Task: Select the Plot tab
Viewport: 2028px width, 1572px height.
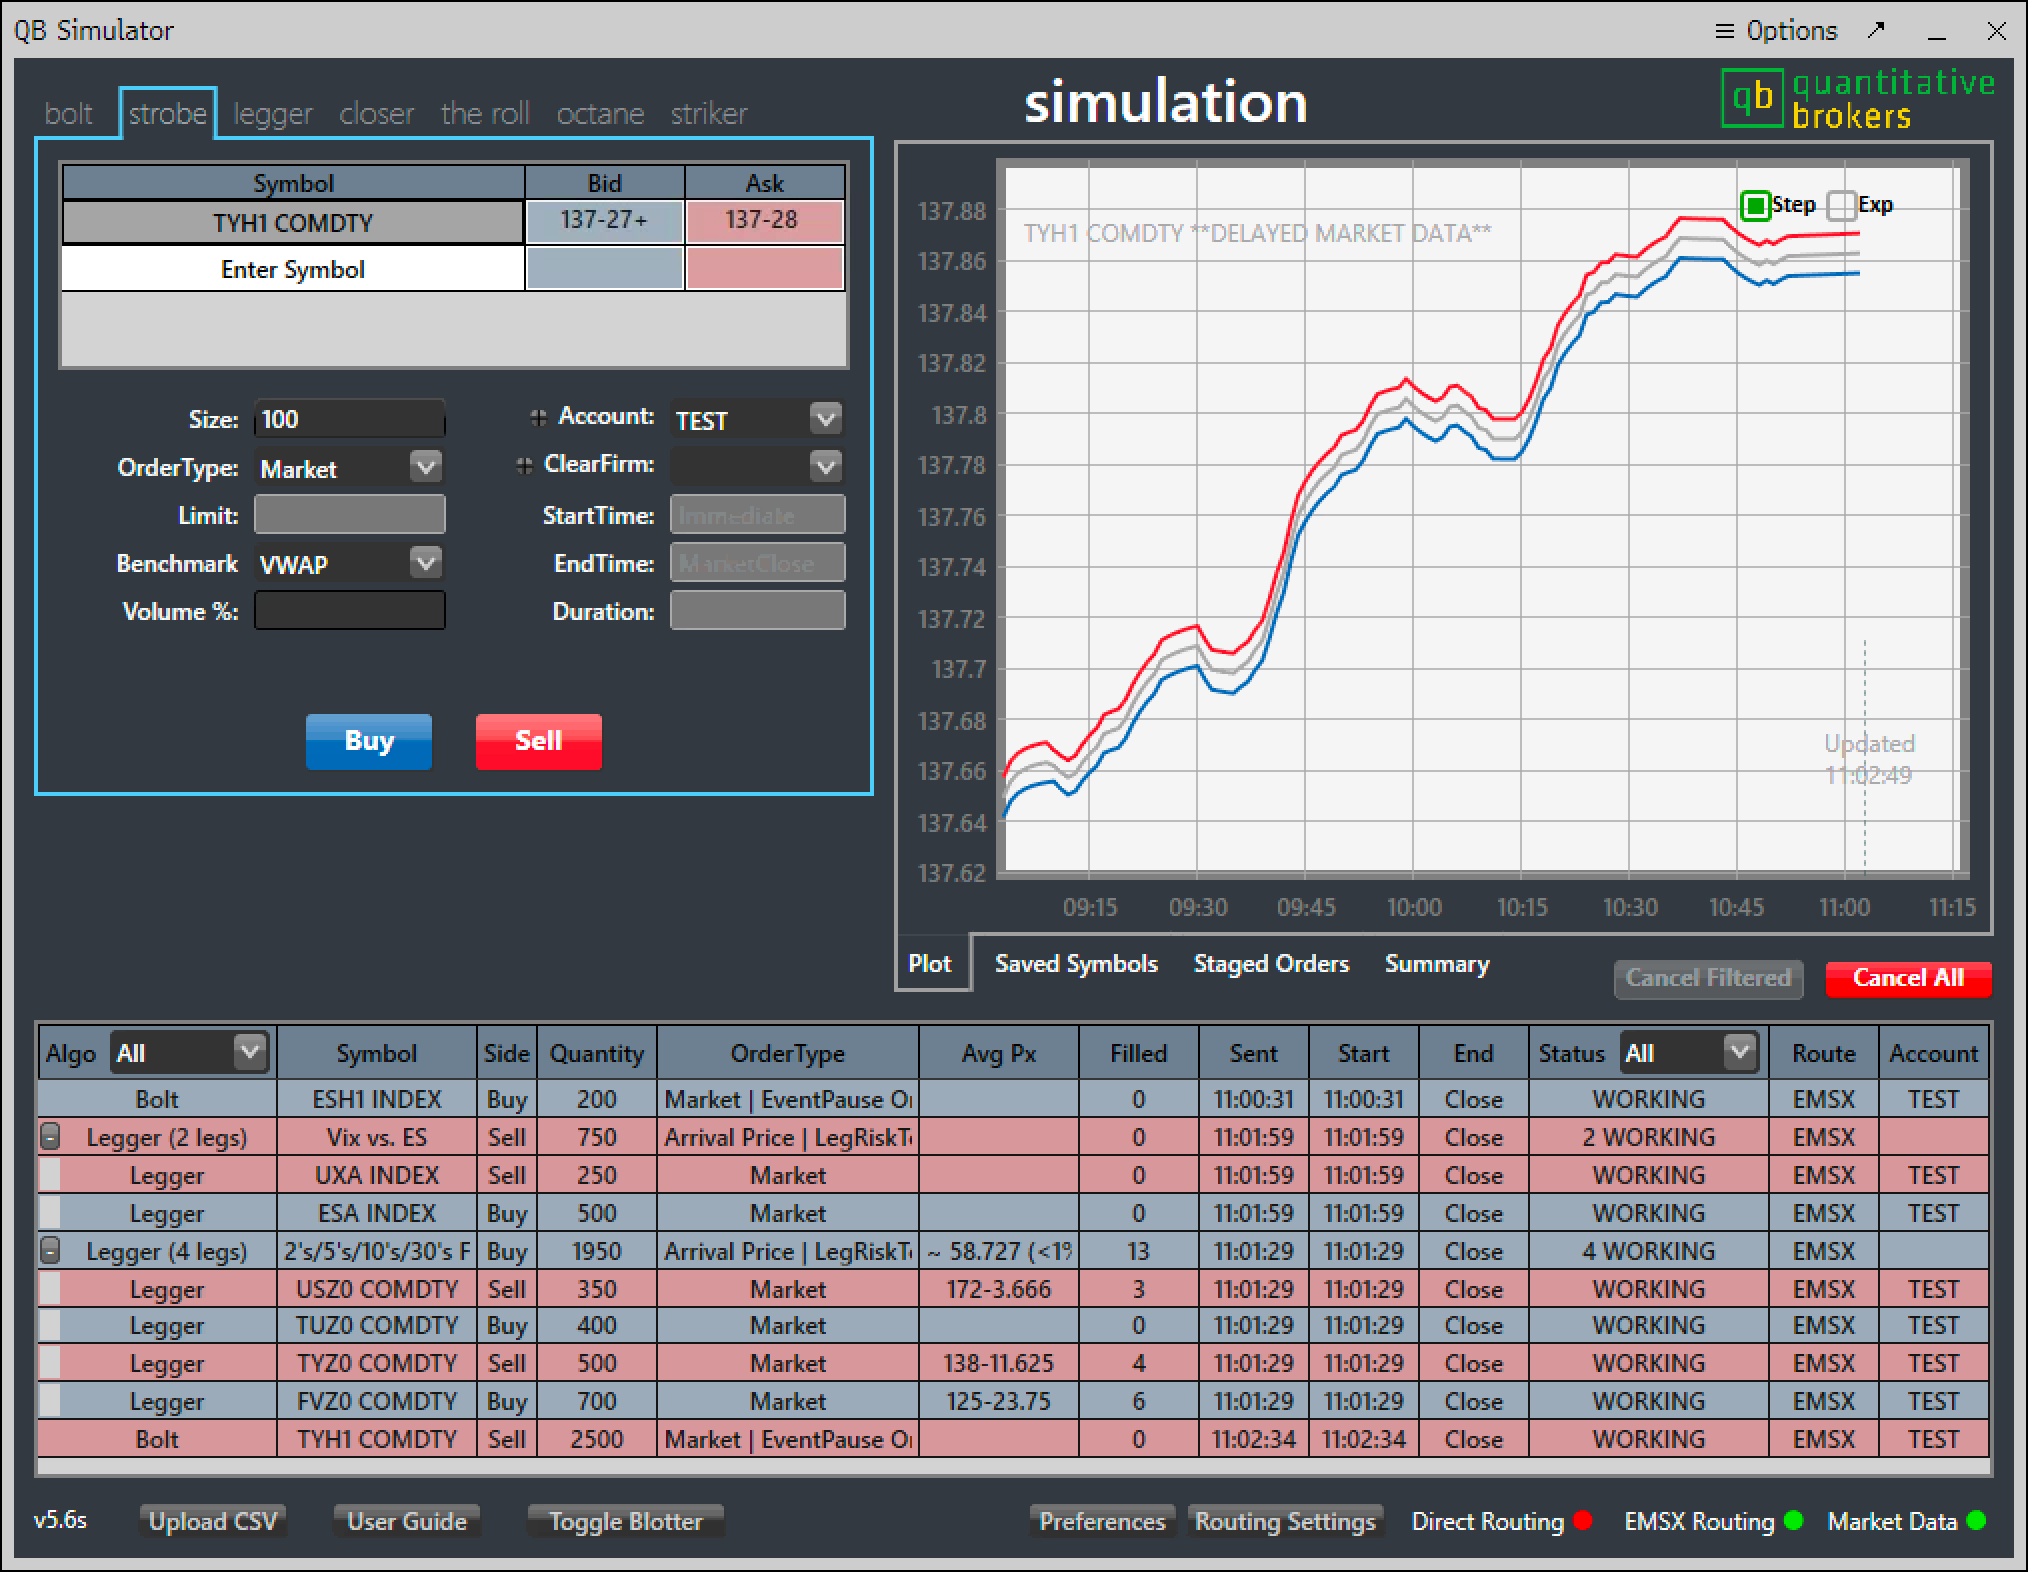Action: coord(930,964)
